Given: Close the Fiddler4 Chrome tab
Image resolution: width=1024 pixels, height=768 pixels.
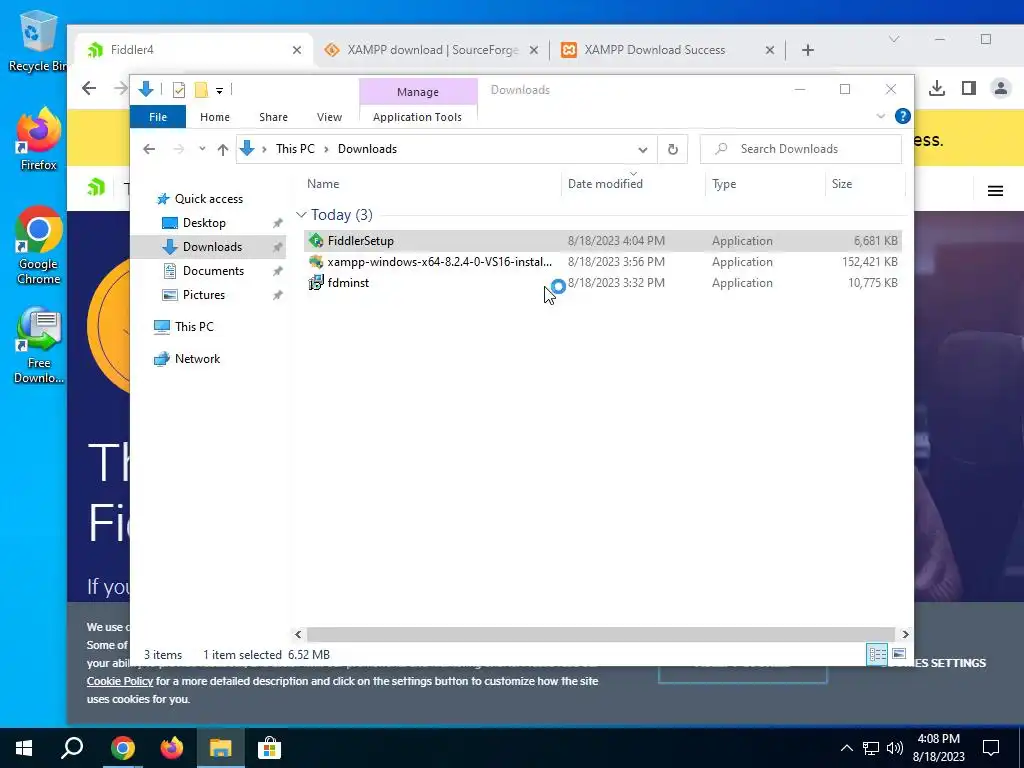Looking at the screenshot, I should [296, 50].
